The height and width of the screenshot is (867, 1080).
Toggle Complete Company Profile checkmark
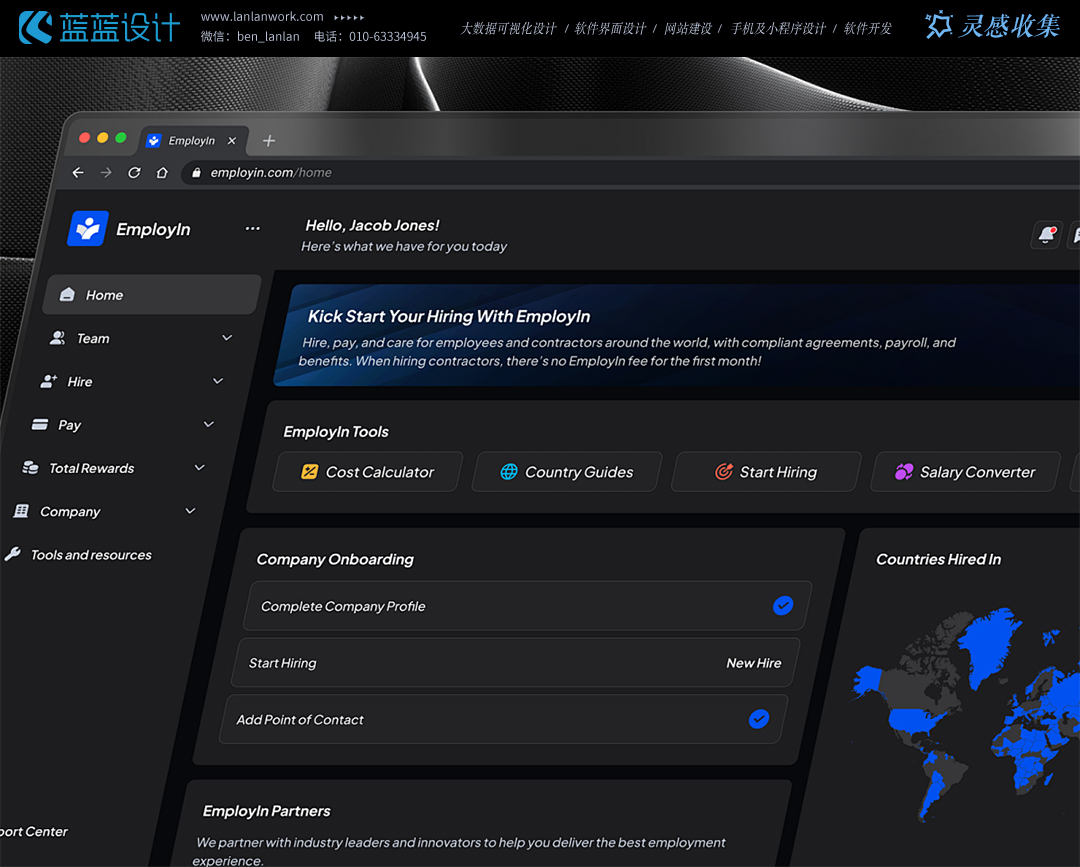(783, 606)
